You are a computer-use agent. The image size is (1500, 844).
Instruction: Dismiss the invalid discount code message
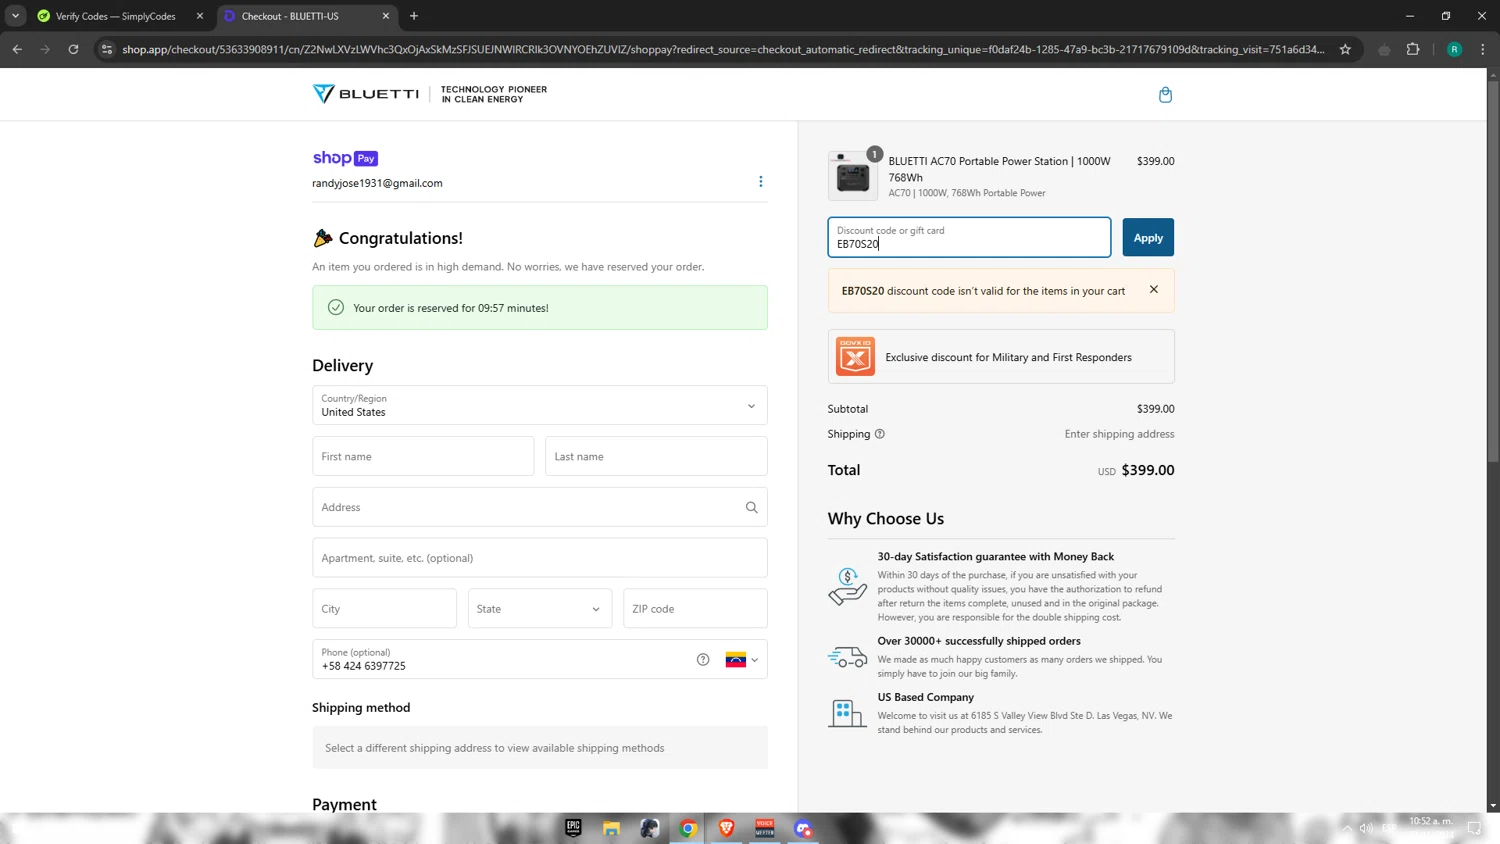1154,290
